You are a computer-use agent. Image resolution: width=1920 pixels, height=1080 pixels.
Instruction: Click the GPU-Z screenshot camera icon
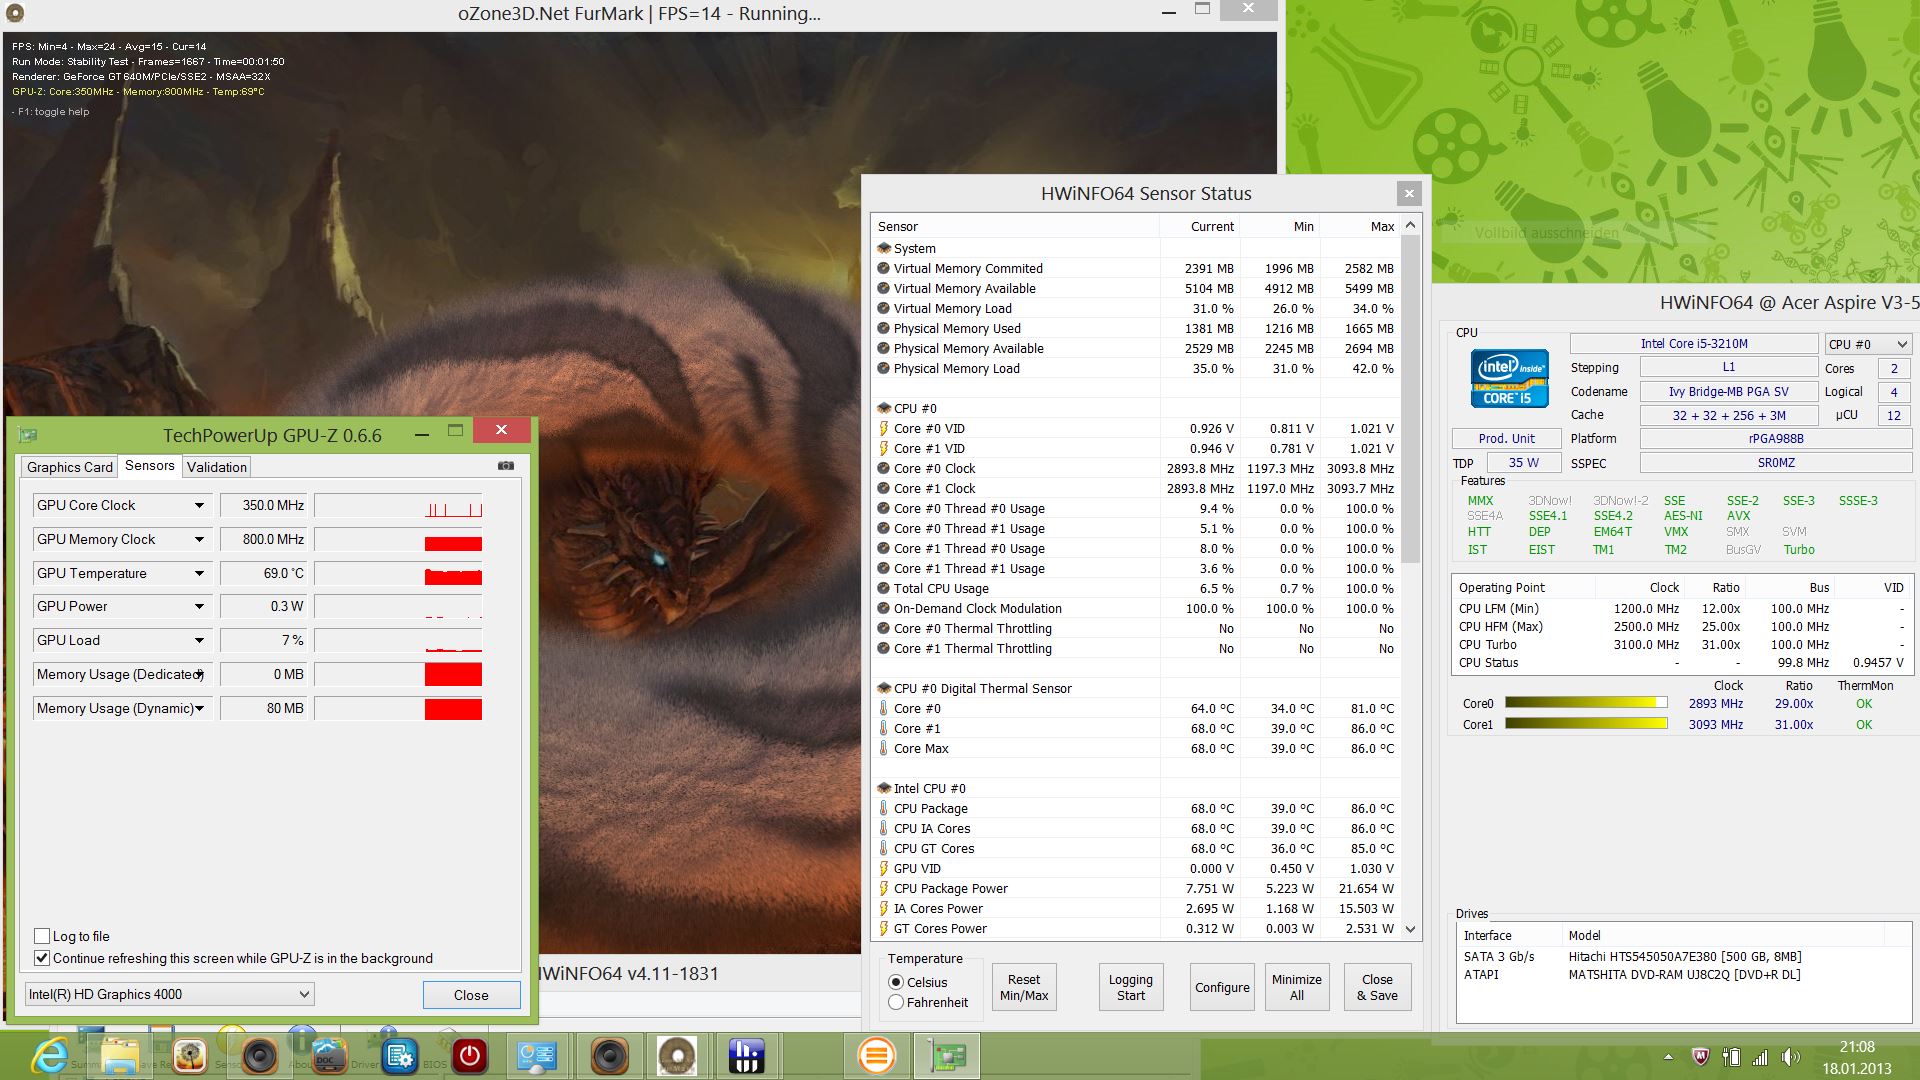pyautogui.click(x=506, y=466)
